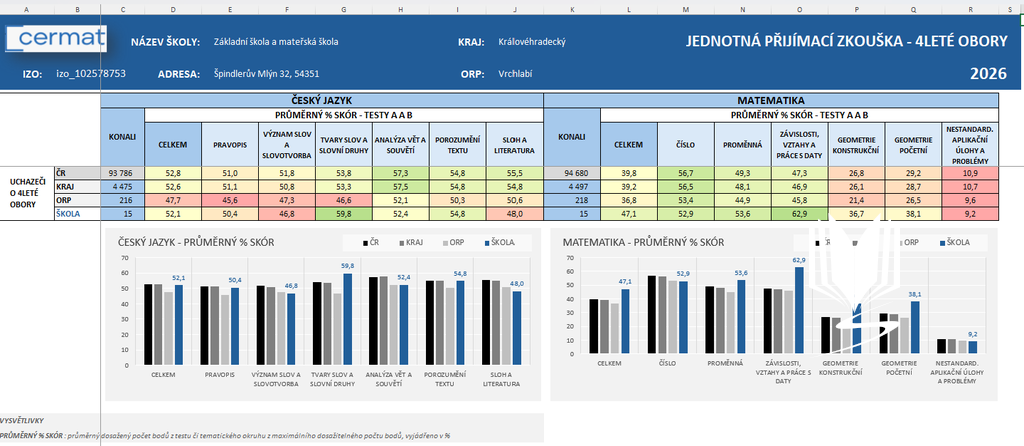Select column header D

tap(173, 10)
